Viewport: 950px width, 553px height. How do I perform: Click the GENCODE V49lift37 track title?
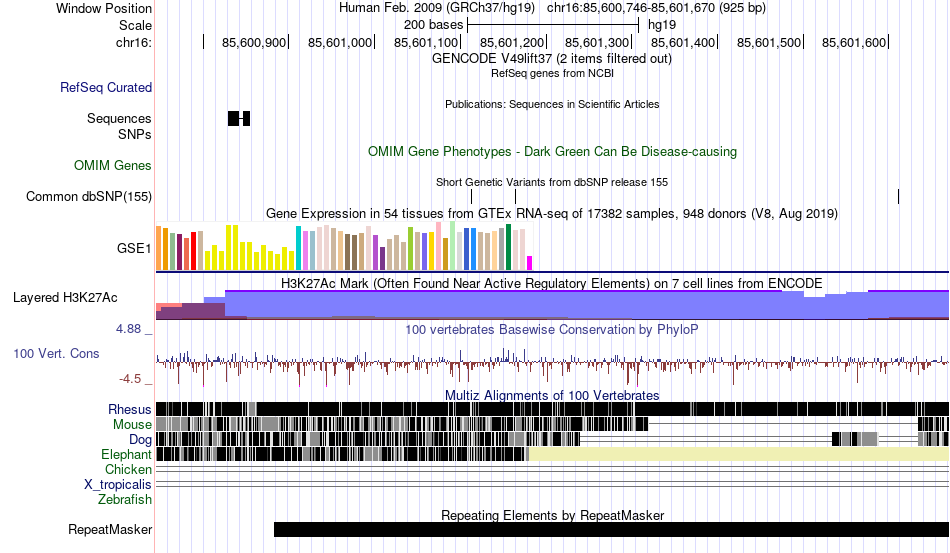(551, 59)
